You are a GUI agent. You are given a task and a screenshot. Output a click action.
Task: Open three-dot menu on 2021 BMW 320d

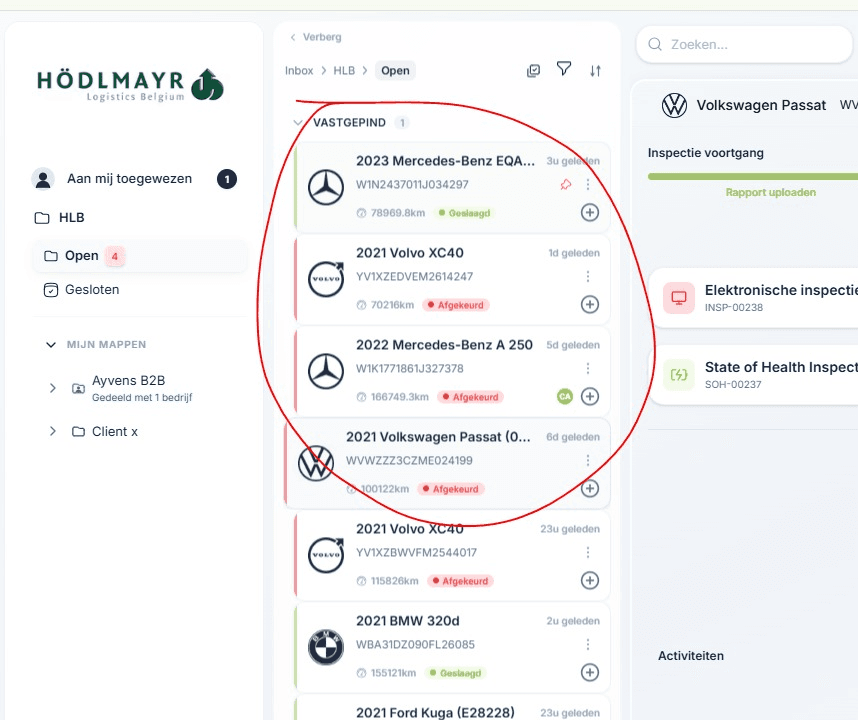tap(588, 645)
